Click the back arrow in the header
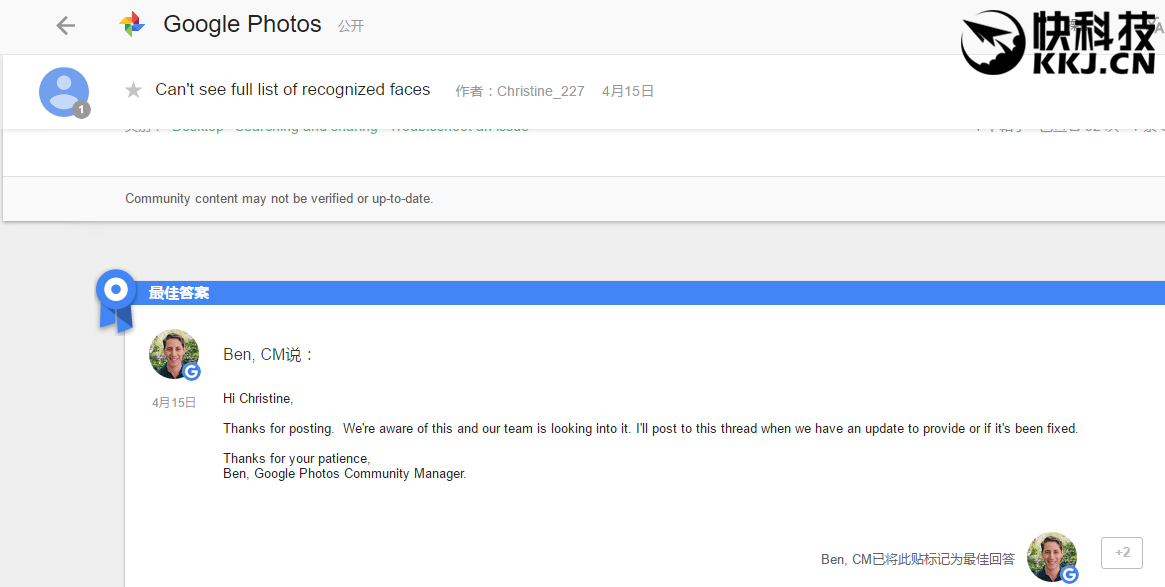Image resolution: width=1165 pixels, height=587 pixels. pos(66,26)
